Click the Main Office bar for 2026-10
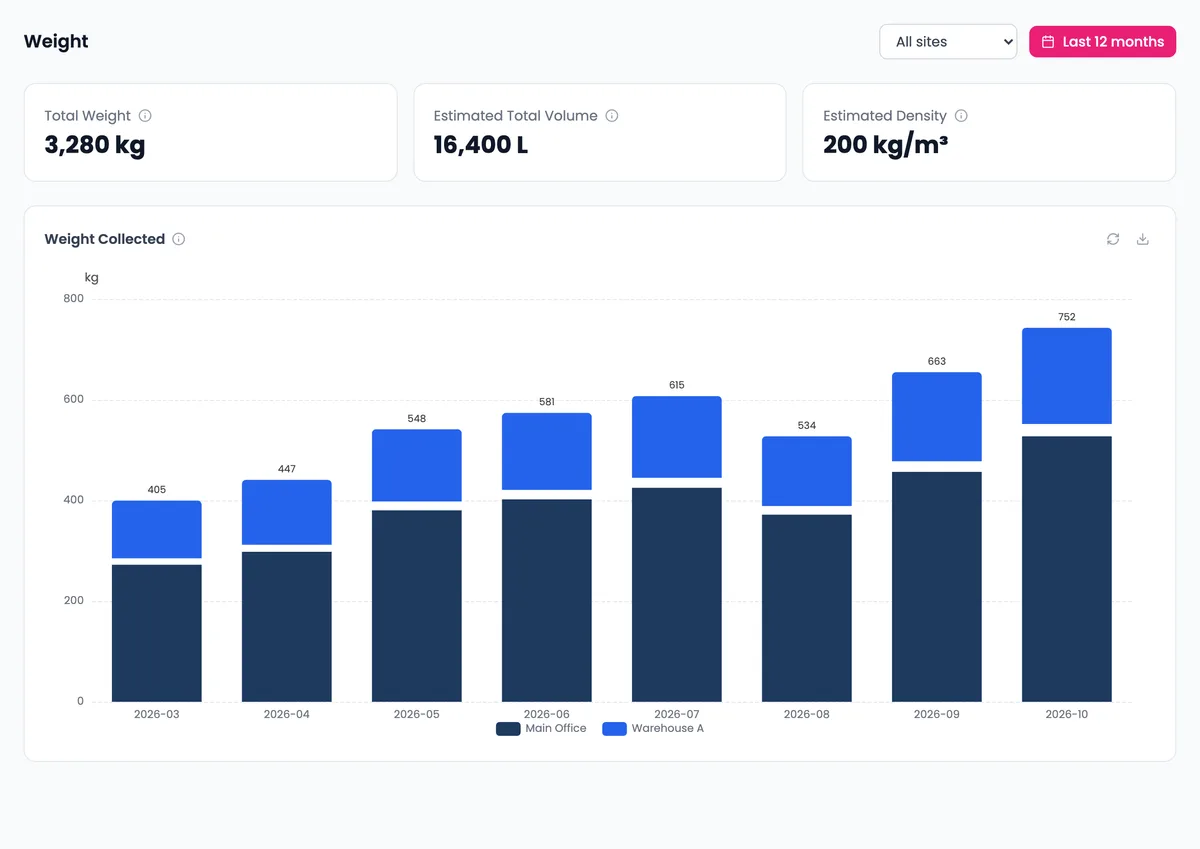Image resolution: width=1200 pixels, height=849 pixels. click(x=1067, y=569)
